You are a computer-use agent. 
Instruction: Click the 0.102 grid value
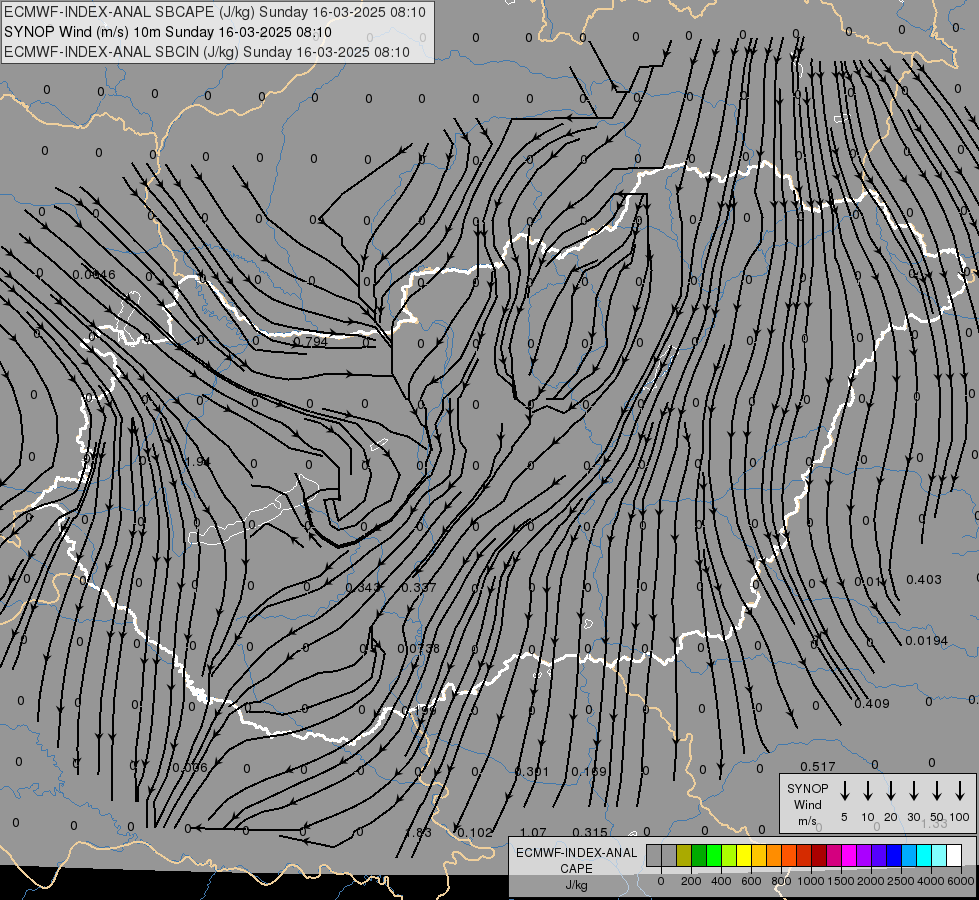[475, 833]
